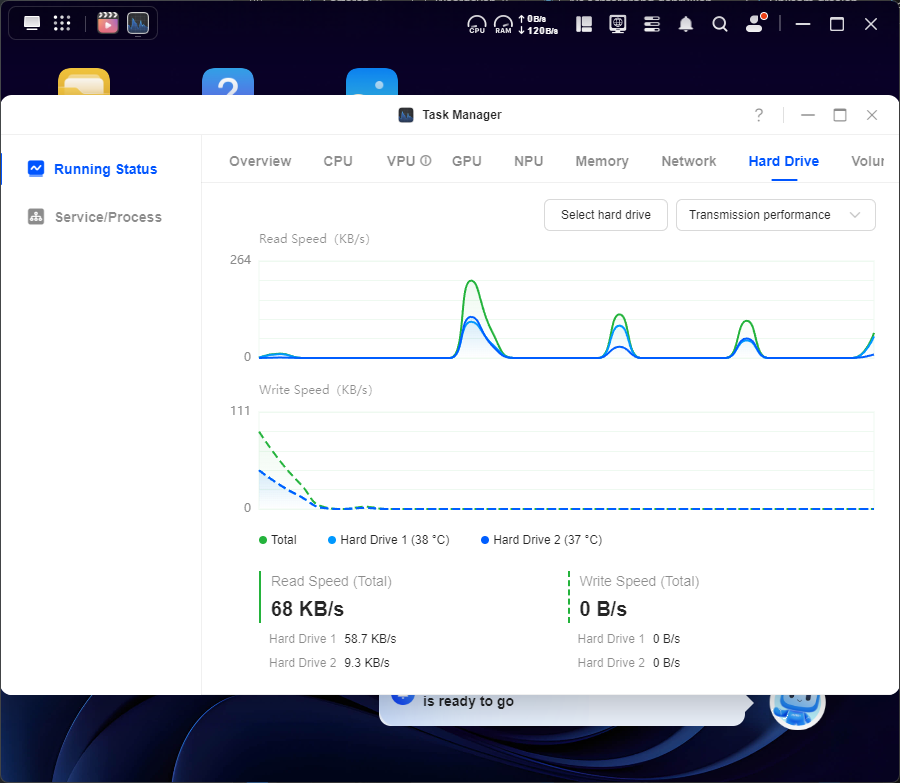
Task: Click the Select hard drive button
Action: coord(605,215)
